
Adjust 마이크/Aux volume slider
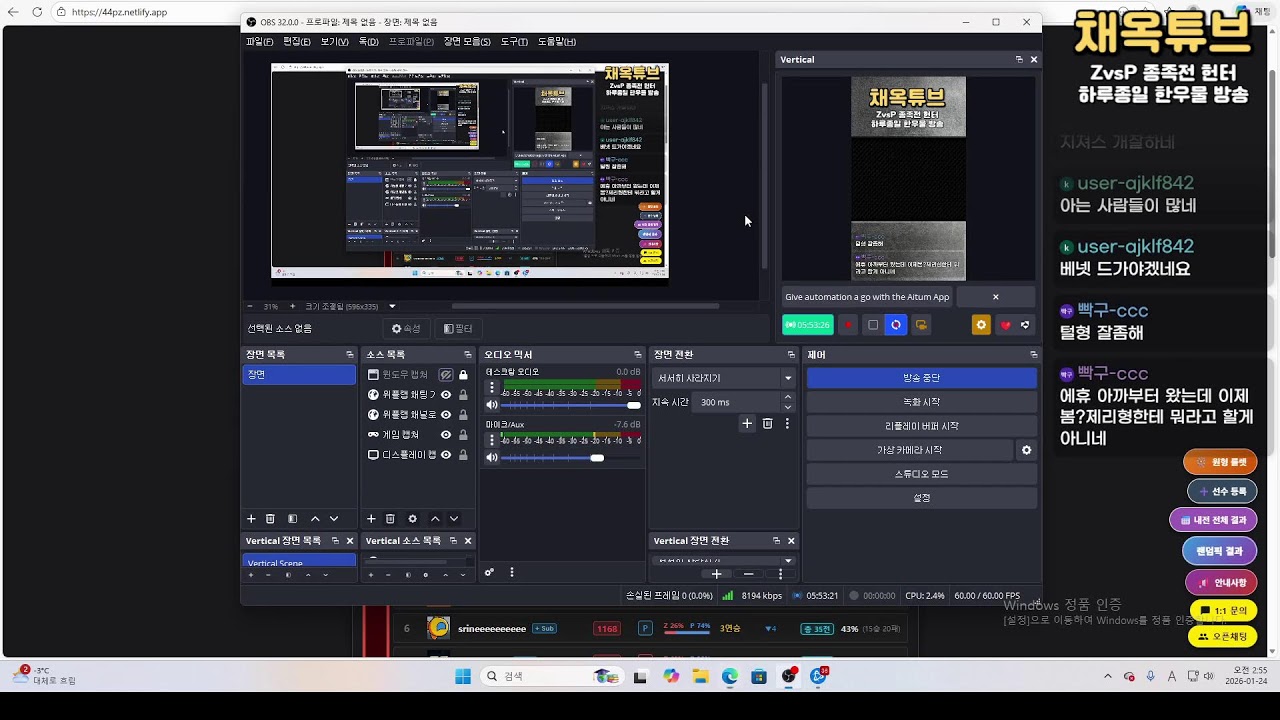click(570, 458)
